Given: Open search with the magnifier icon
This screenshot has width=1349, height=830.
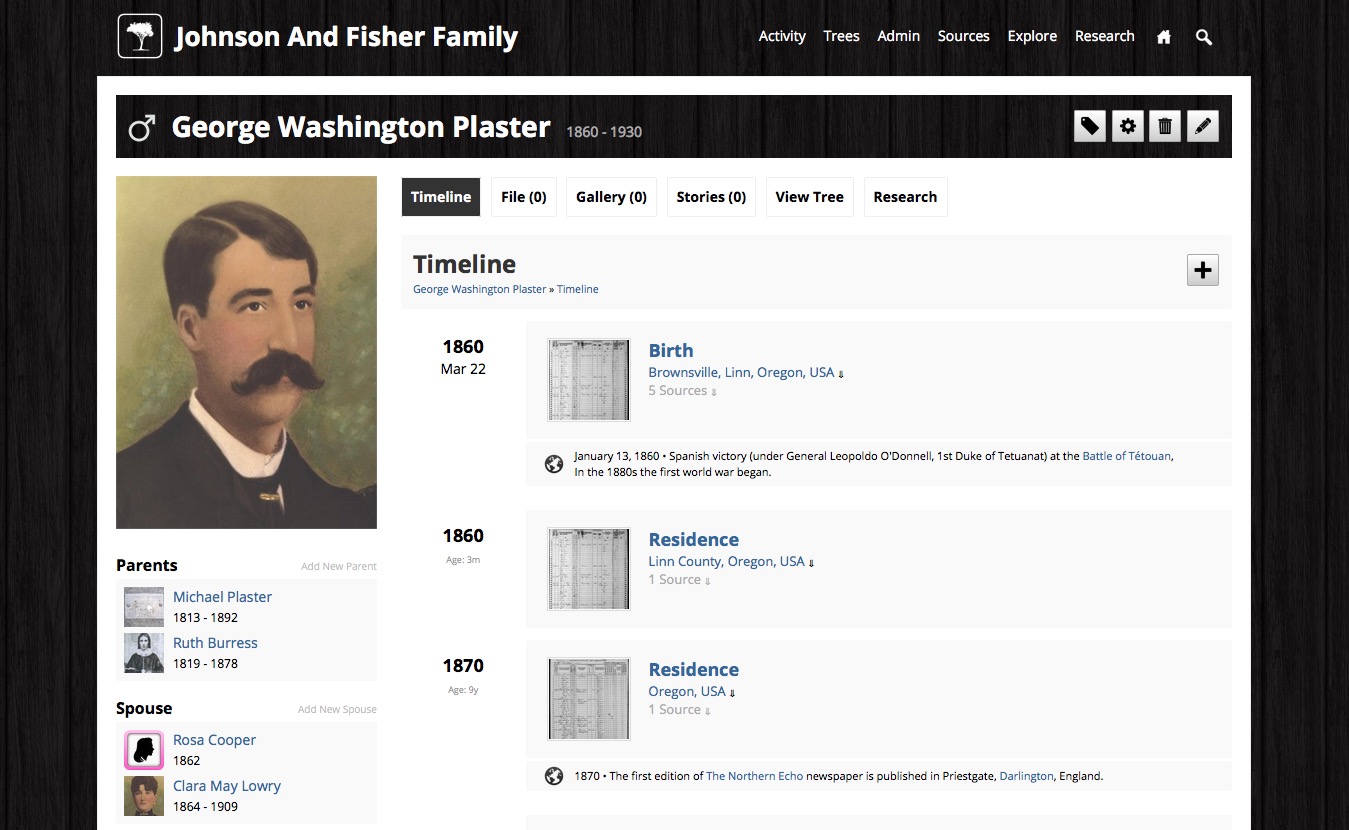Looking at the screenshot, I should 1204,37.
